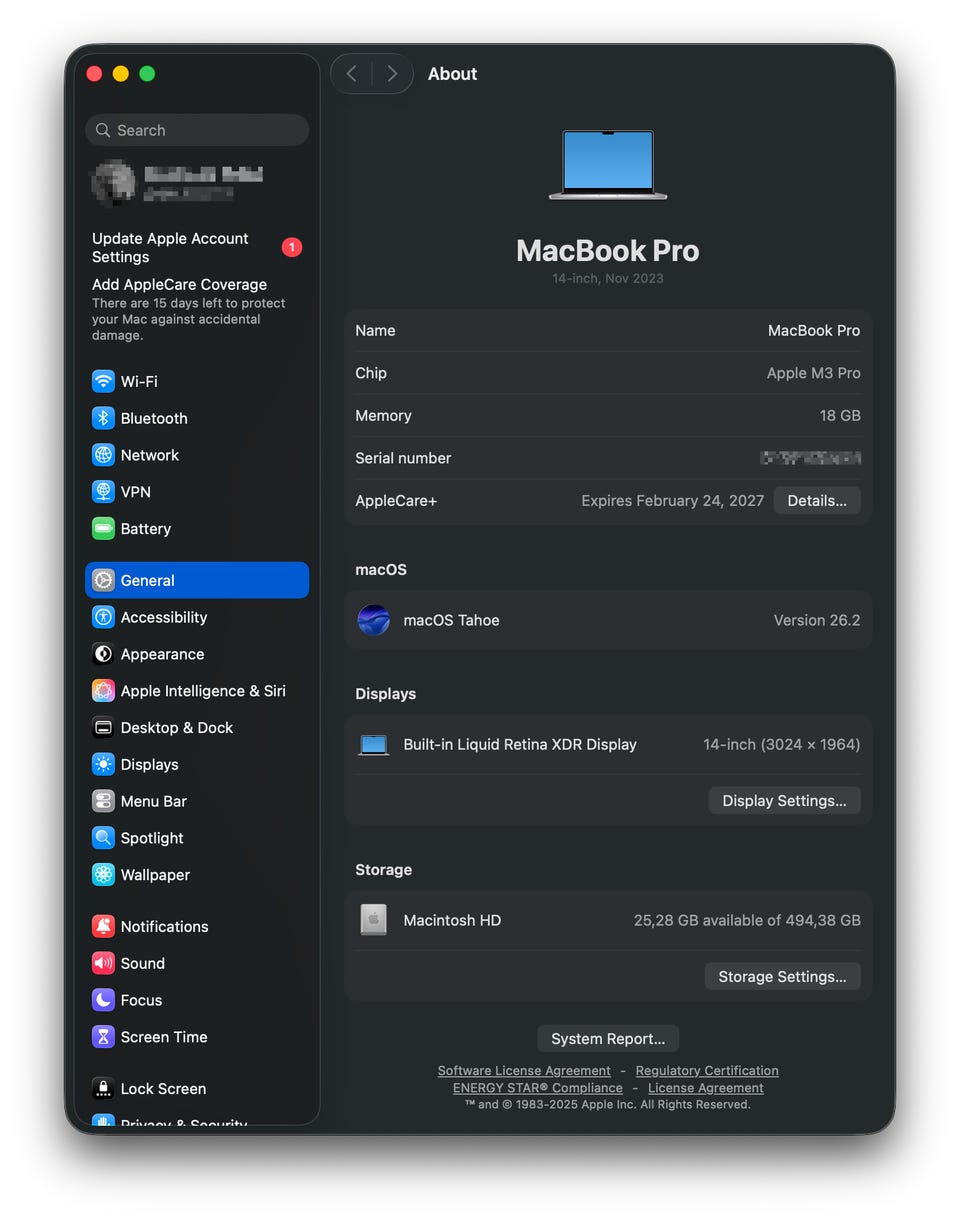Click the red notification badge
This screenshot has width=960, height=1220.
pyautogui.click(x=292, y=247)
